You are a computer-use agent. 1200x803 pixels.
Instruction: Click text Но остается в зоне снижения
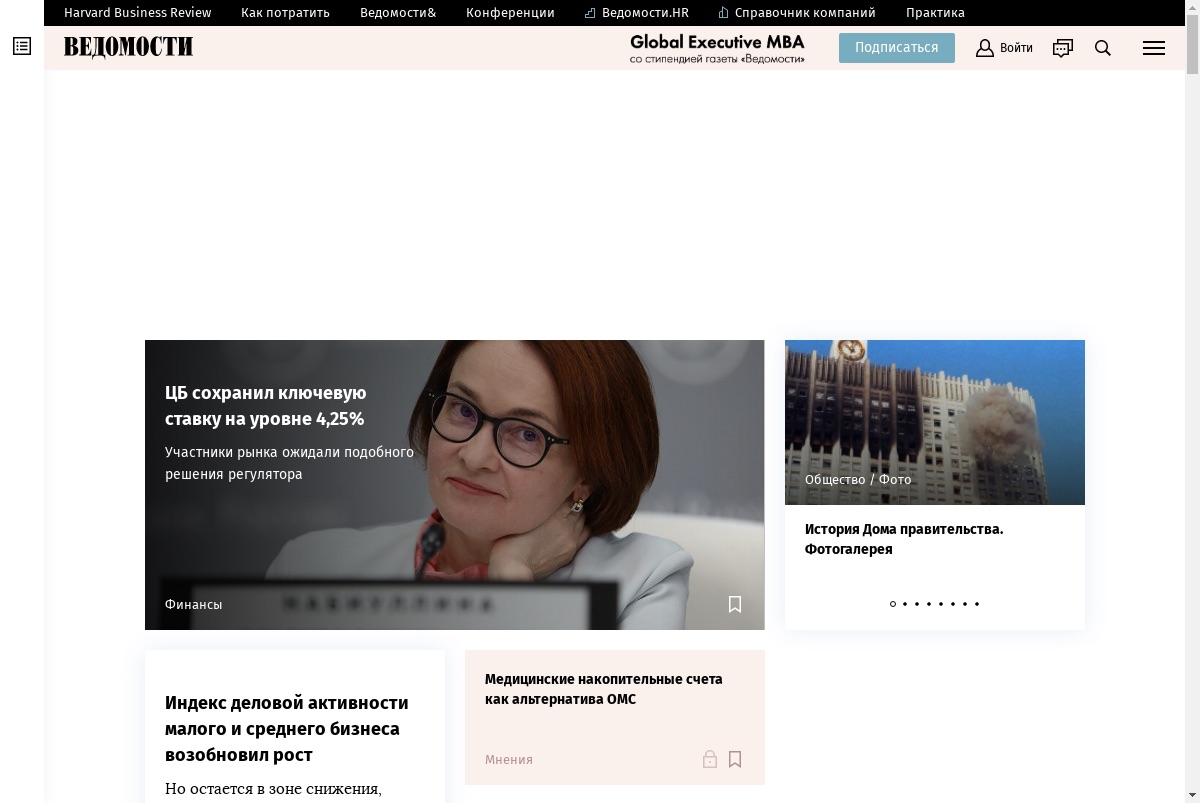273,789
